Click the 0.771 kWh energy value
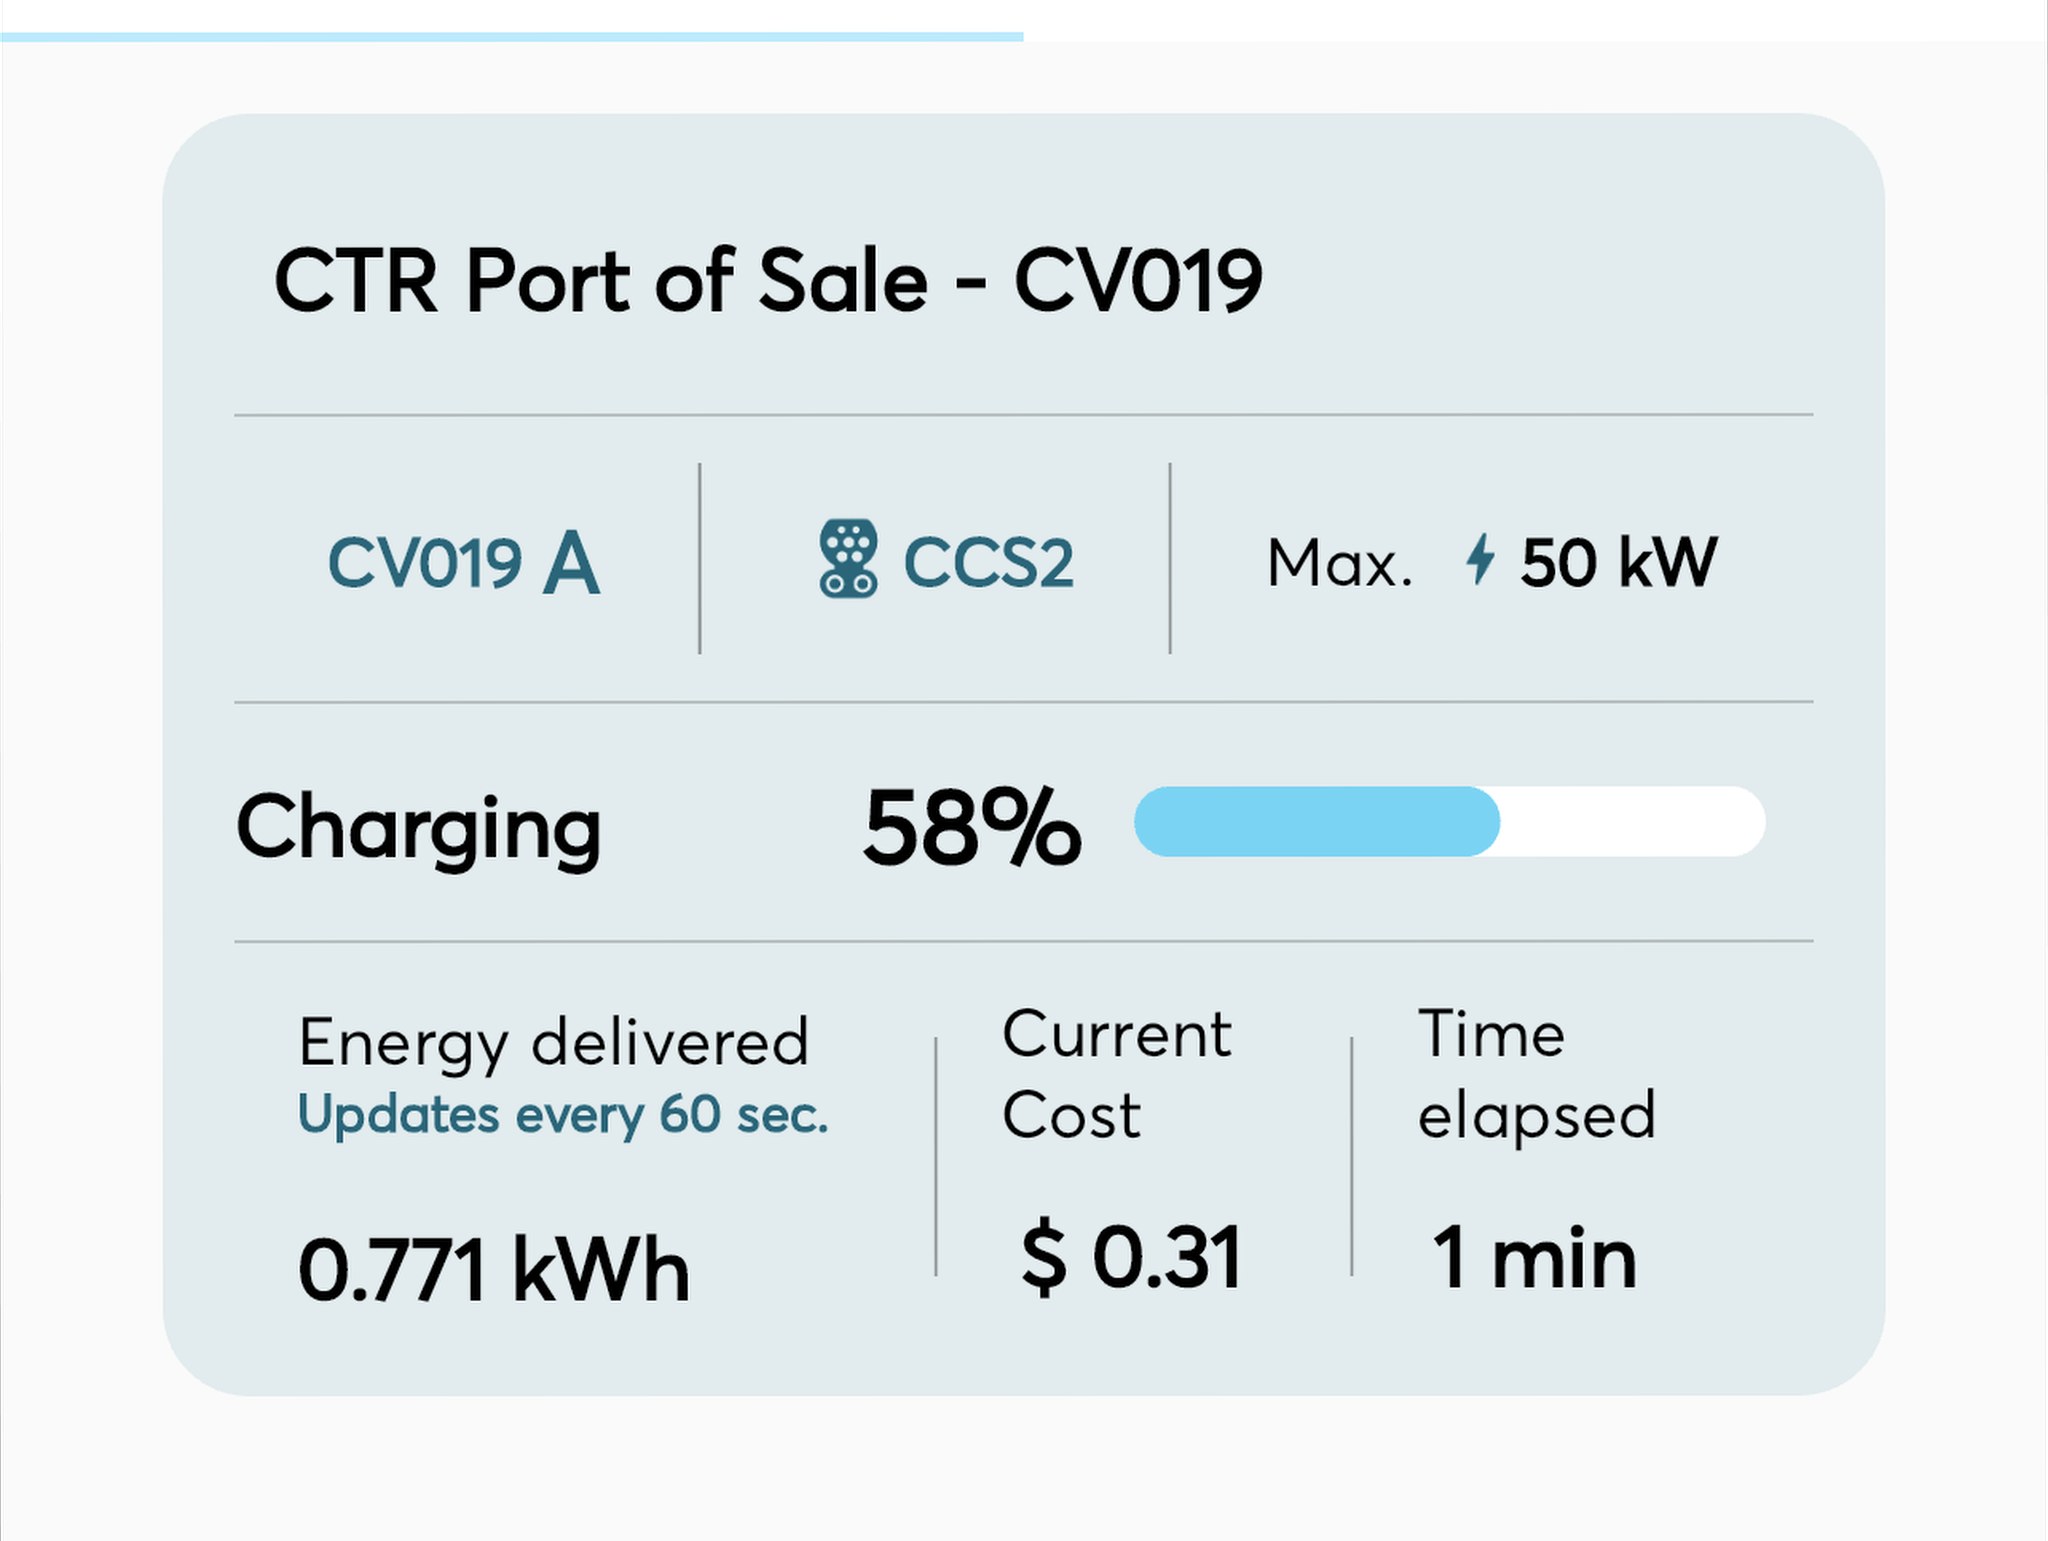Screen dimensions: 2048x1541 pos(494,1270)
